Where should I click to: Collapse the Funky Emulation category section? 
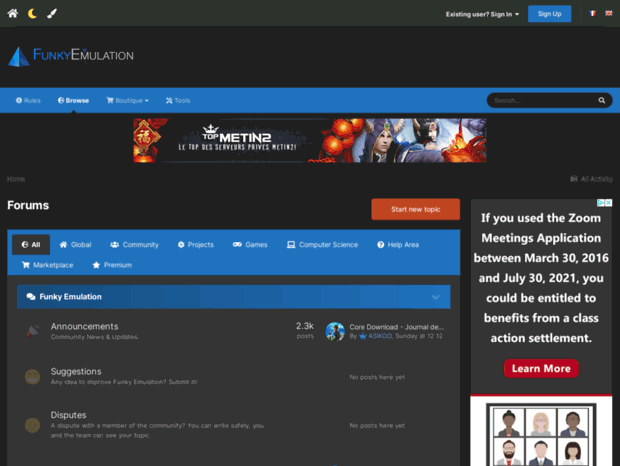(x=436, y=297)
